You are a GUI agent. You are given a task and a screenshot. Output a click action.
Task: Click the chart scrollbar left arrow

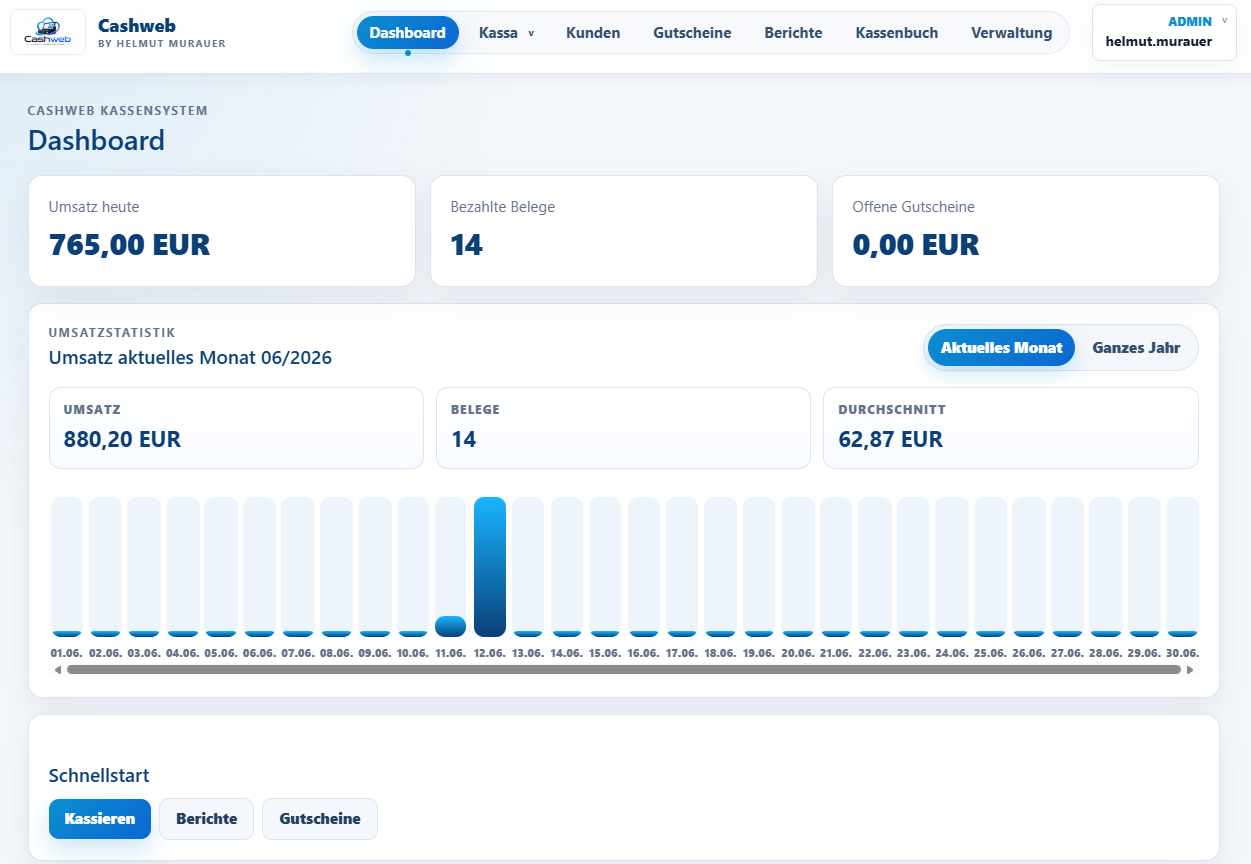click(x=57, y=670)
